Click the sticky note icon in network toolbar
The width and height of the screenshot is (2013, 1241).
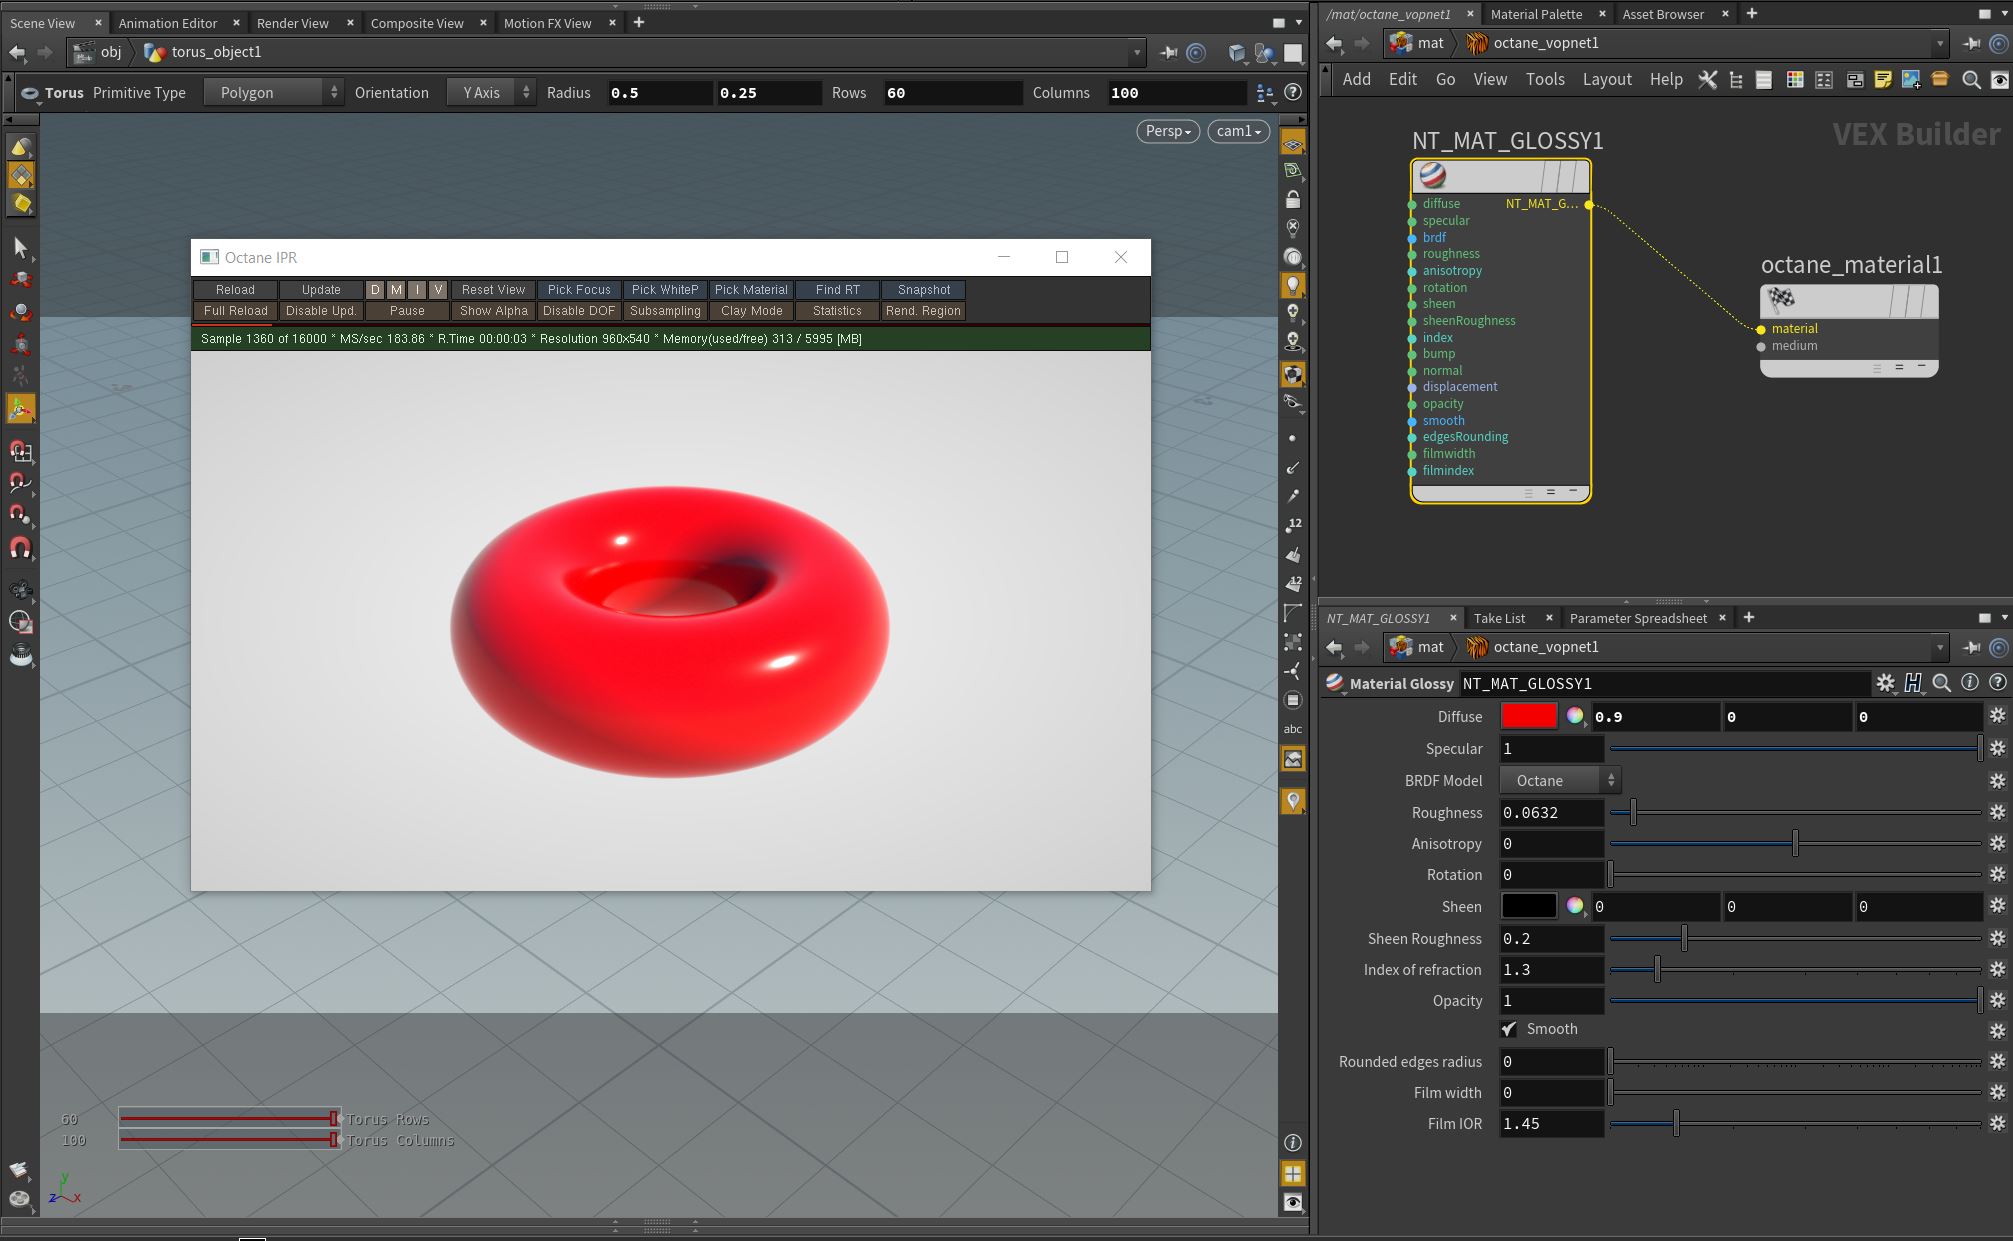[x=1883, y=80]
